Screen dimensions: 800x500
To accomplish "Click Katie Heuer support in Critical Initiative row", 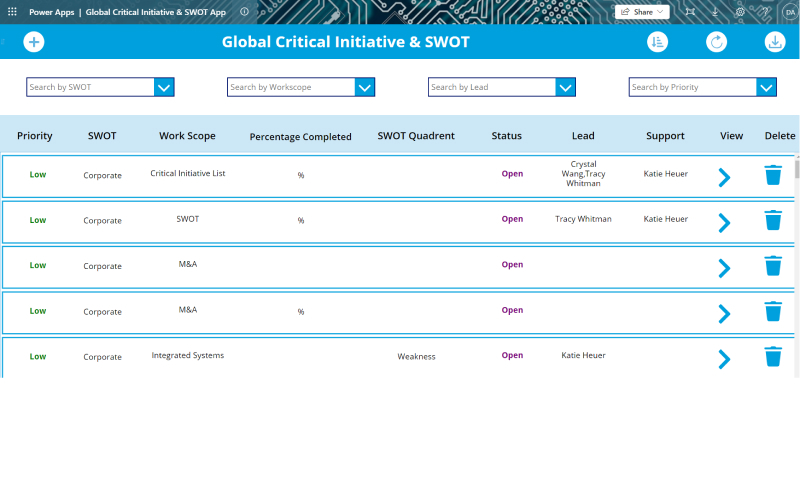I will point(665,173).
